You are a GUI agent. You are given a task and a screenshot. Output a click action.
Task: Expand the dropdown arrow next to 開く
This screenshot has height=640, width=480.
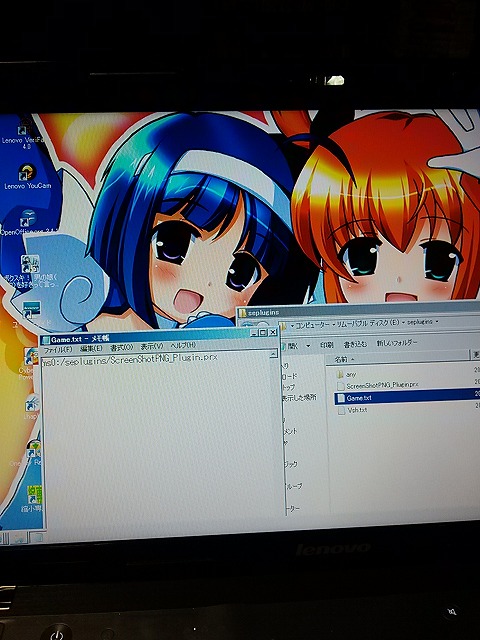tap(308, 346)
